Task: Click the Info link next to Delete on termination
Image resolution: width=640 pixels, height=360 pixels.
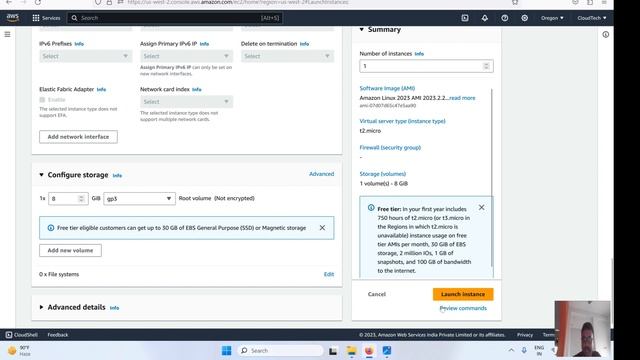Action: pos(304,44)
